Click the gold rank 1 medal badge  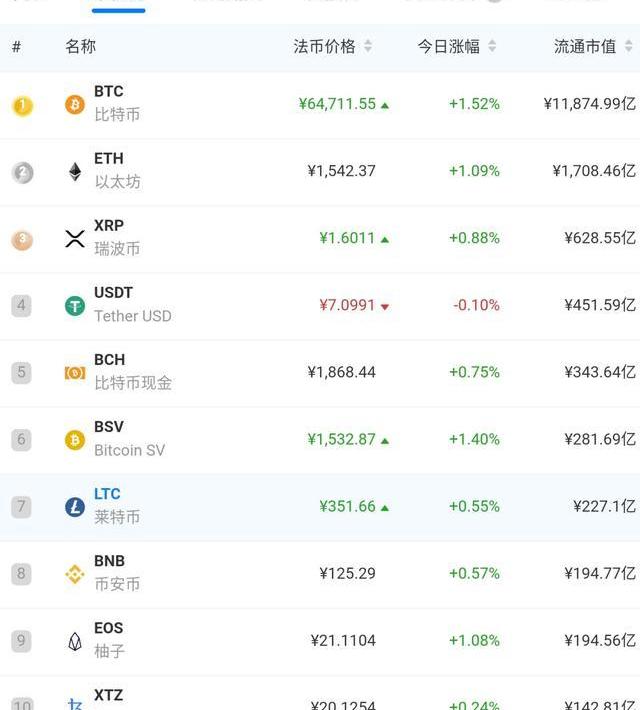pos(22,105)
